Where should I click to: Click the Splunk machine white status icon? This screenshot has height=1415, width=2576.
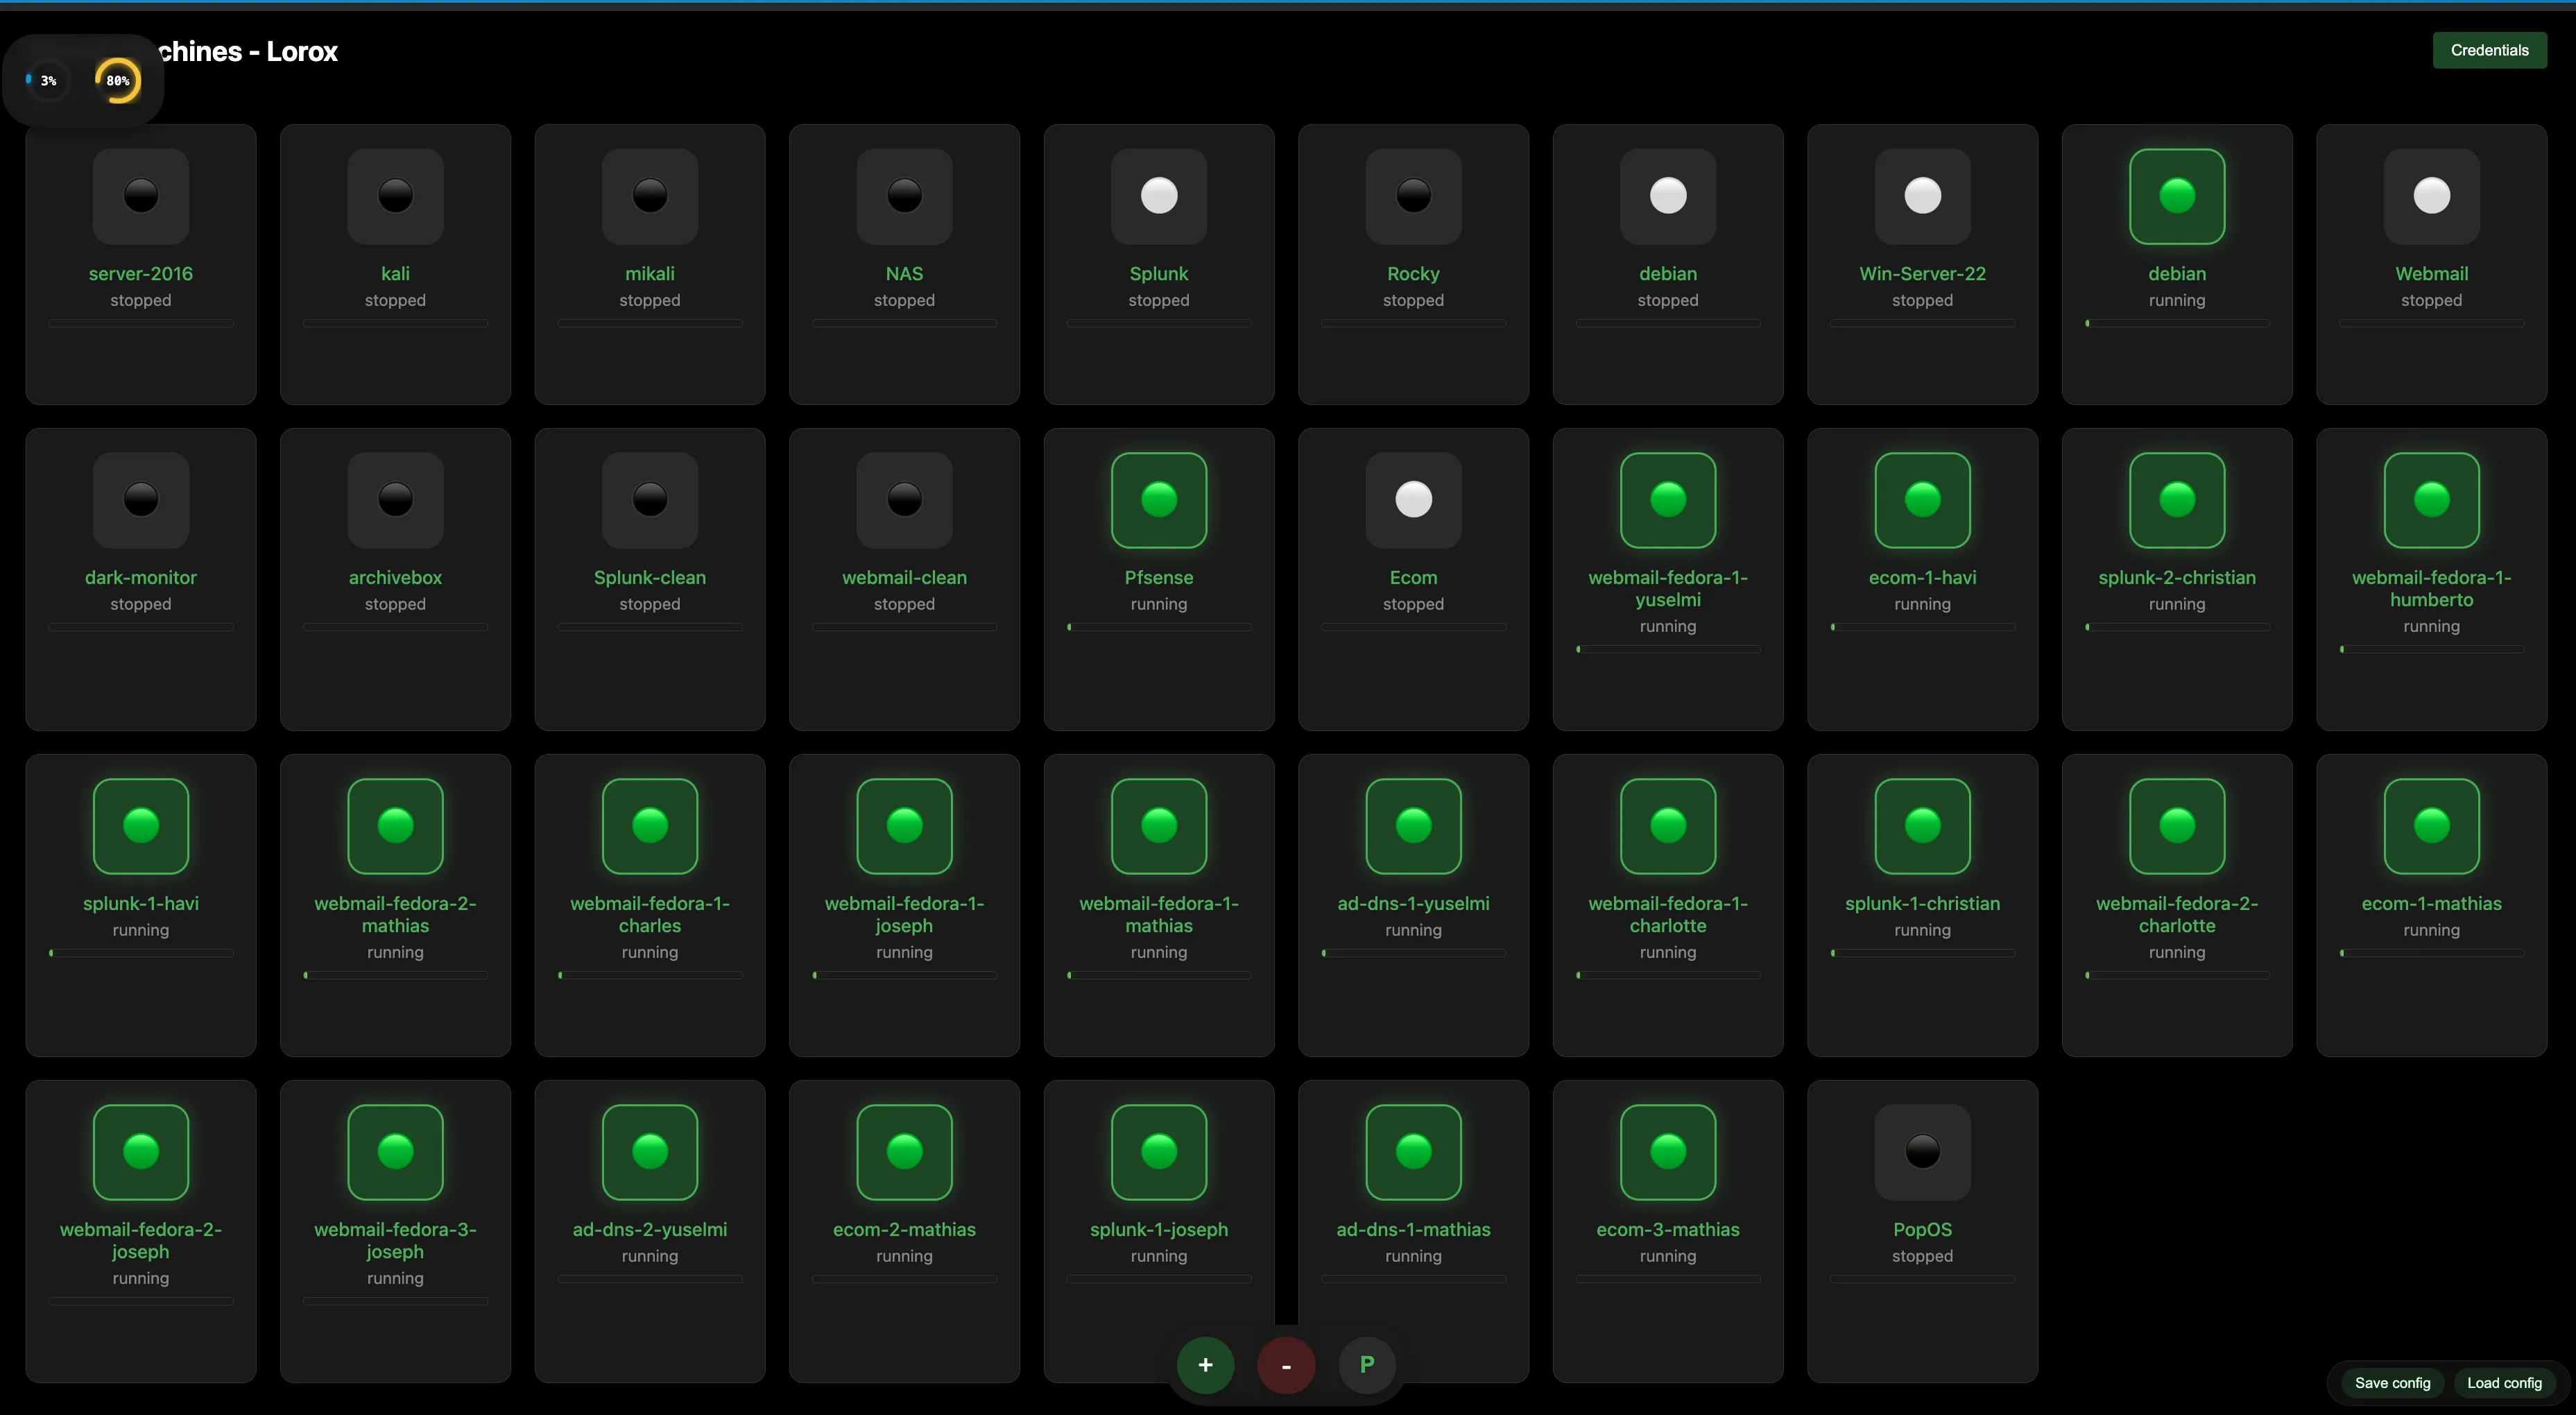point(1159,196)
